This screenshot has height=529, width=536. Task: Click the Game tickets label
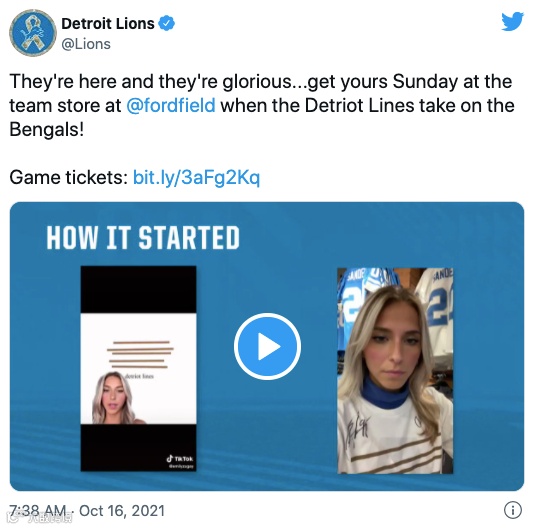point(68,177)
